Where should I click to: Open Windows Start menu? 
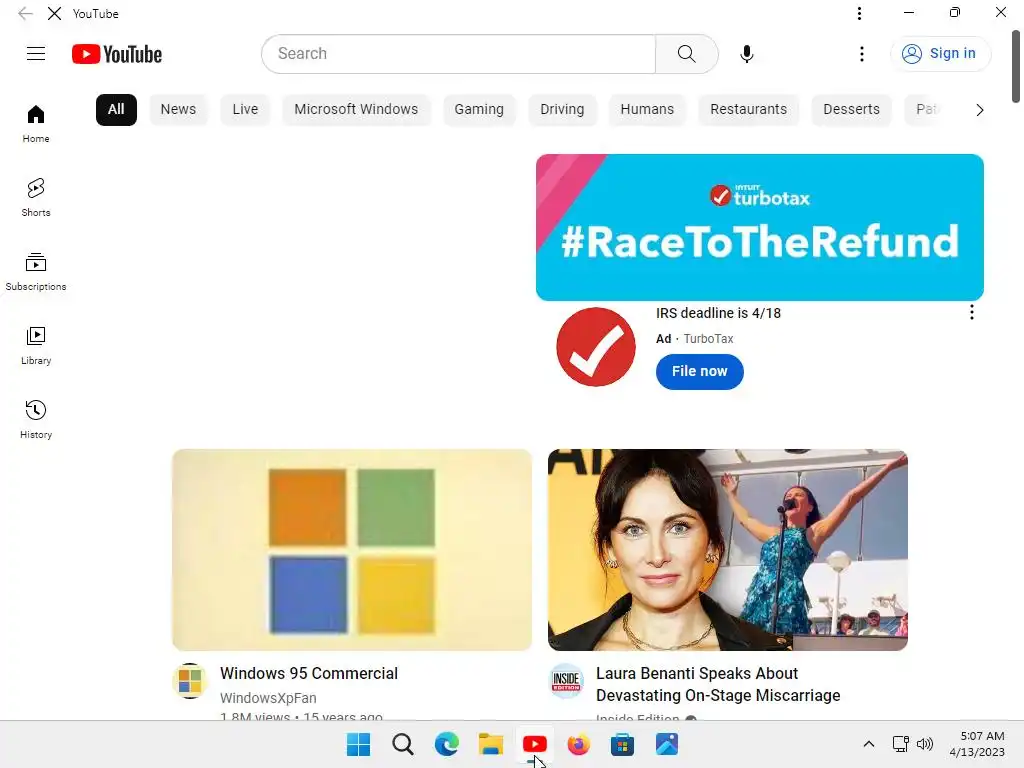[x=359, y=744]
